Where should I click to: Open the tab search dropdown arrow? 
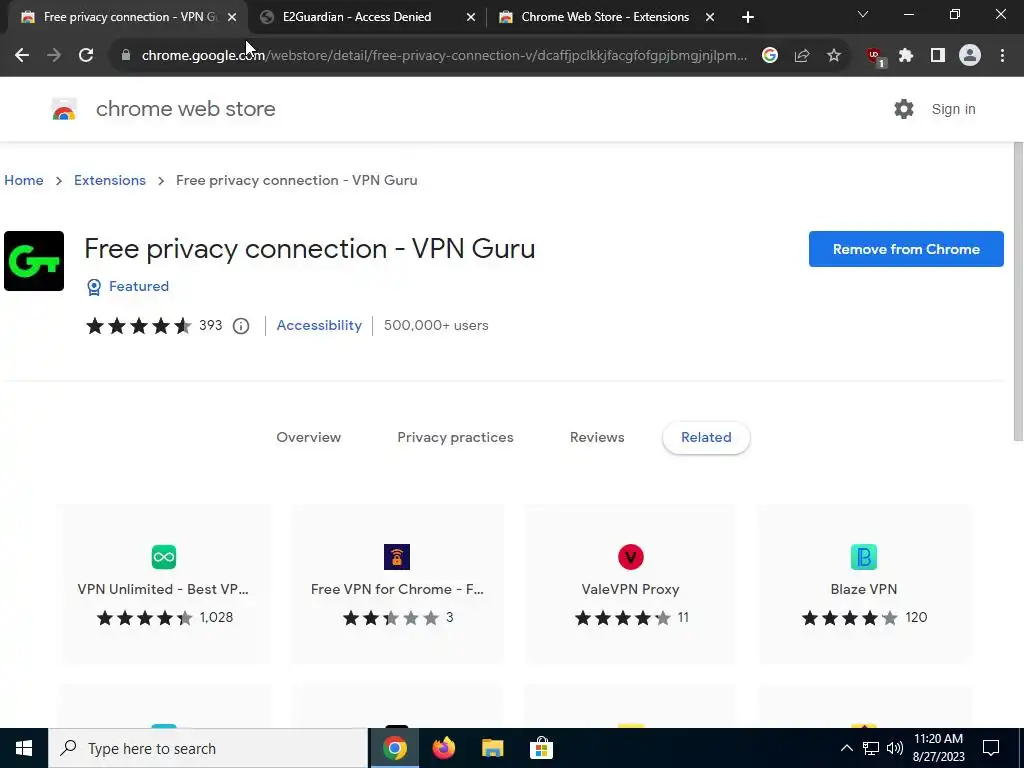coord(863,14)
